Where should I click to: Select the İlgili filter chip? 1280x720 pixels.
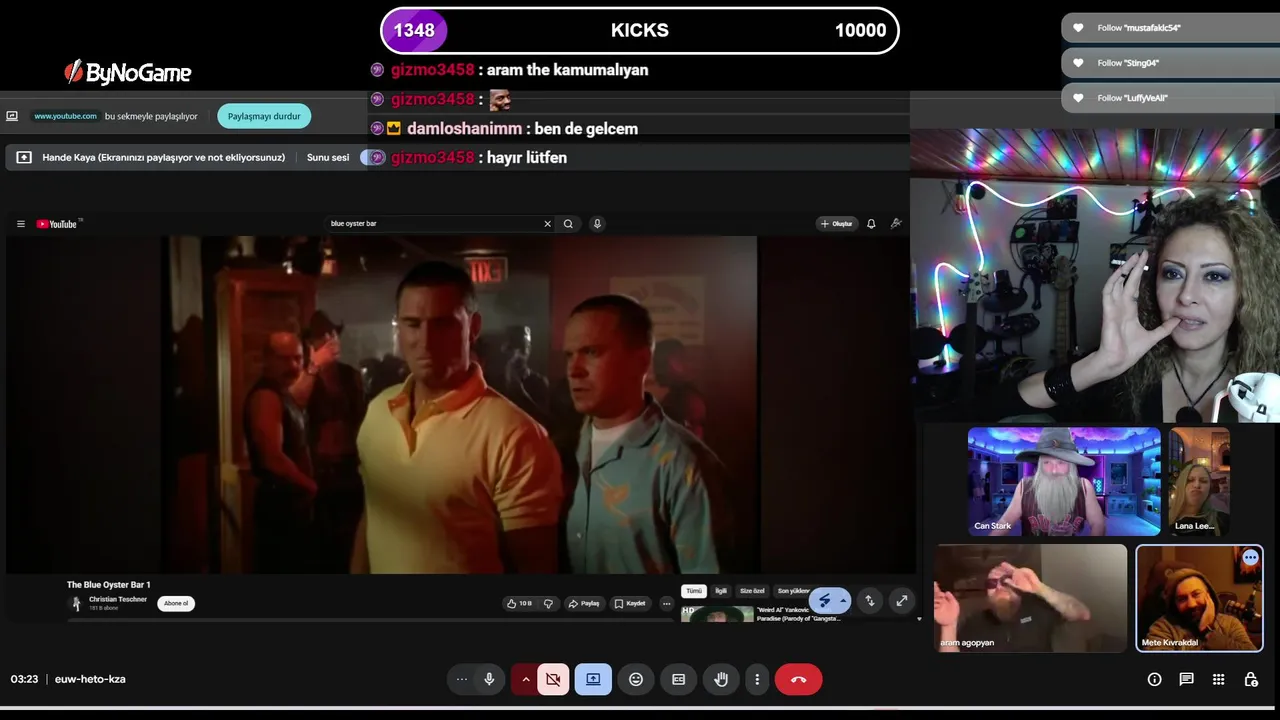721,591
